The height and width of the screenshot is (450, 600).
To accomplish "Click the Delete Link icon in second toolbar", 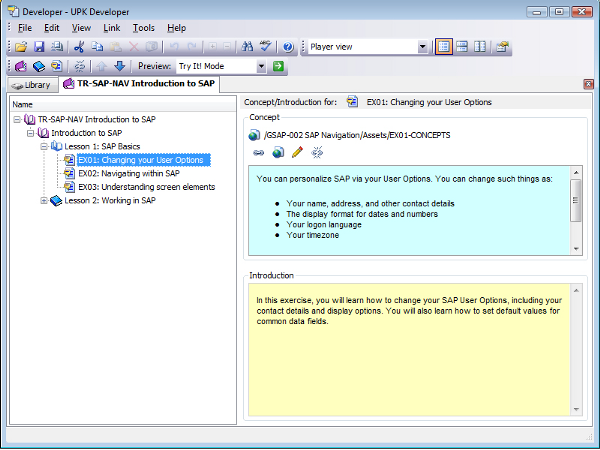I will (80, 66).
